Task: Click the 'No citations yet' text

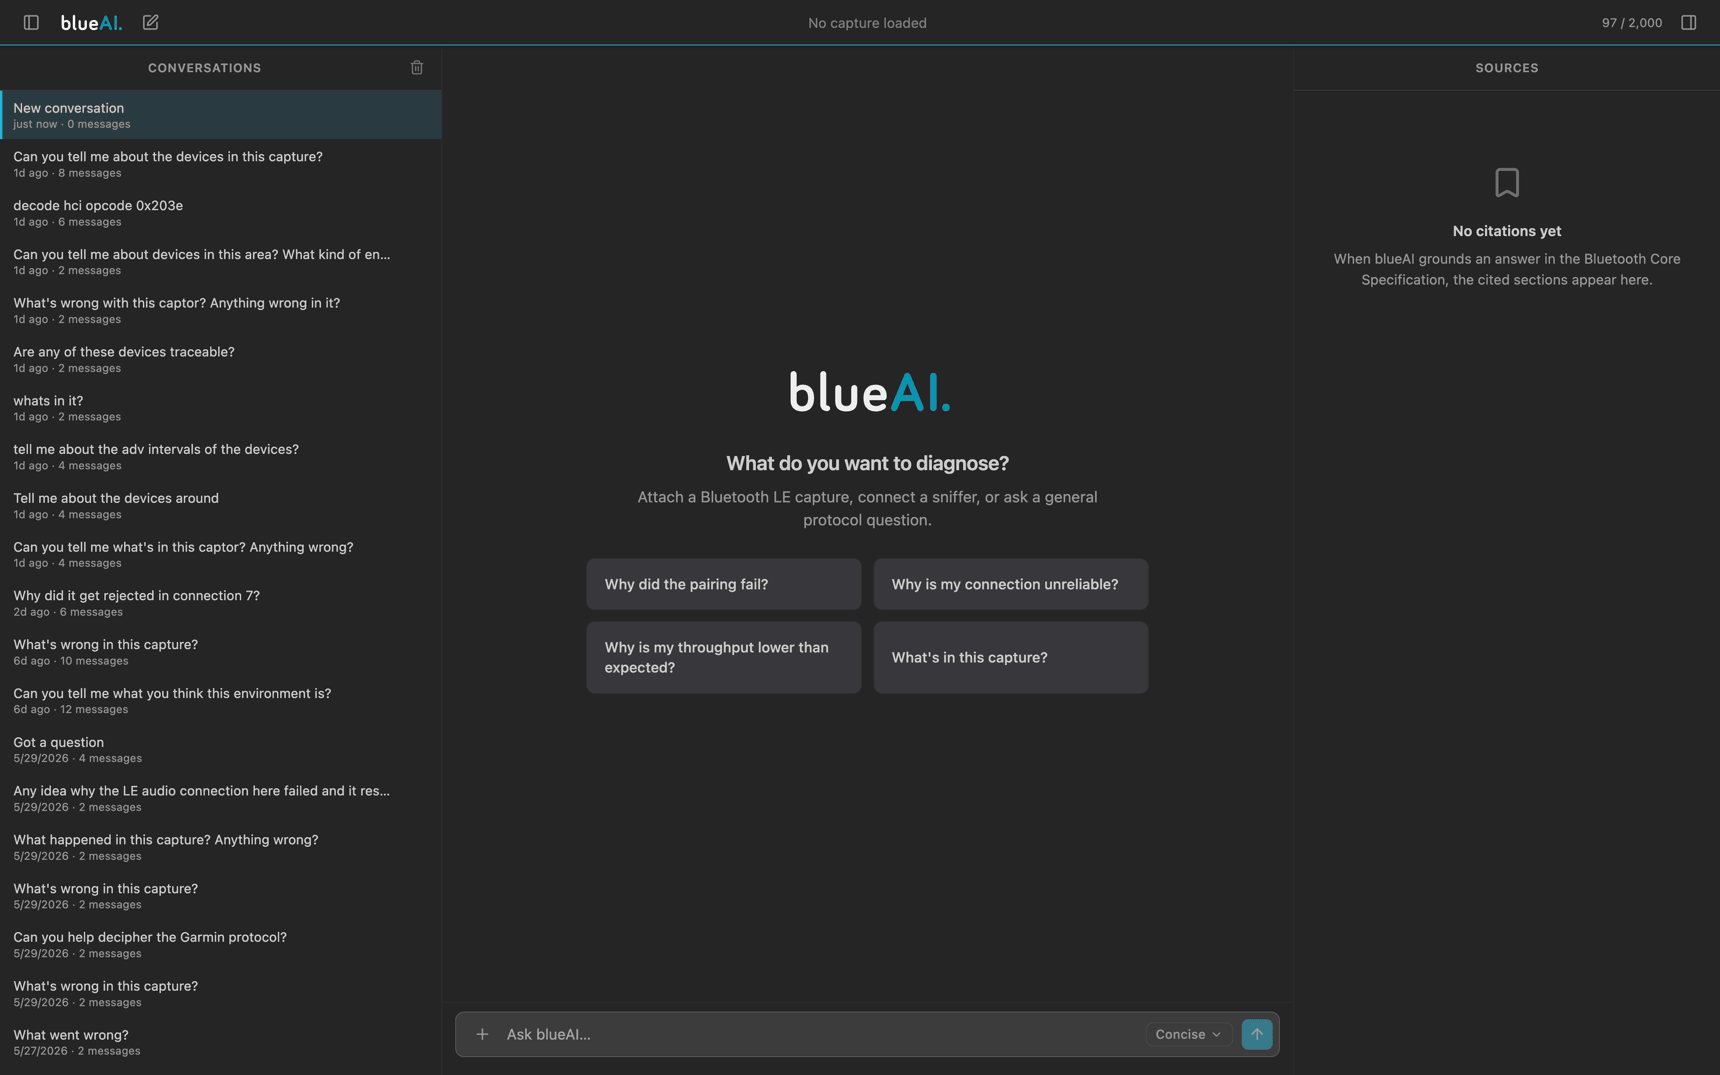Action: tap(1506, 231)
